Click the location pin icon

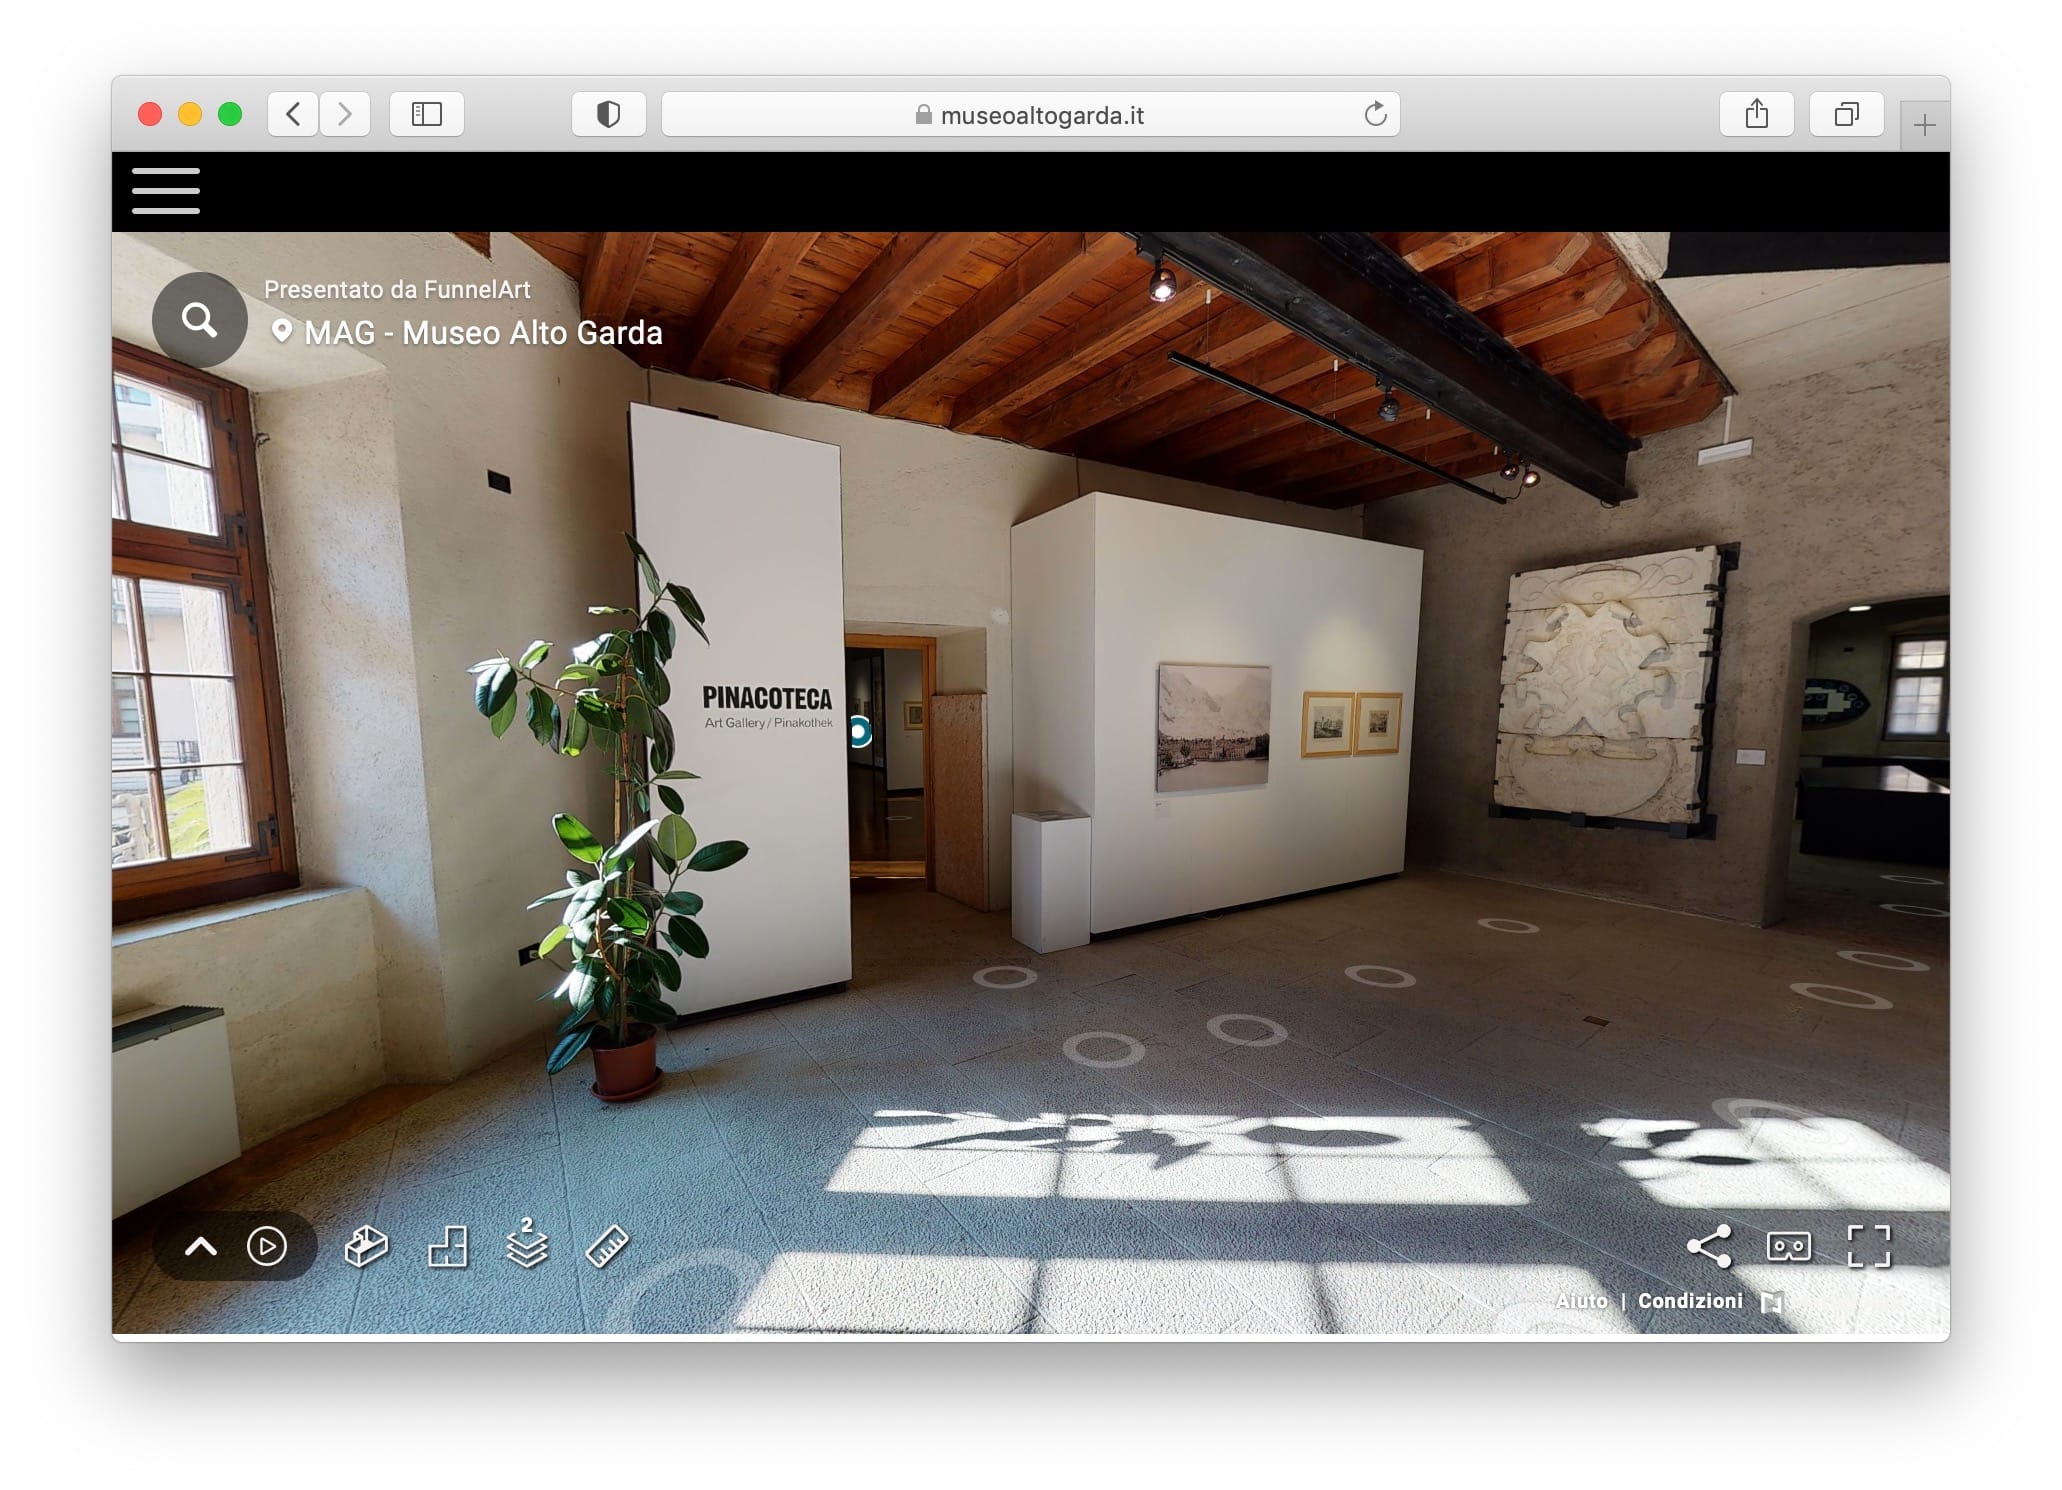(x=282, y=331)
